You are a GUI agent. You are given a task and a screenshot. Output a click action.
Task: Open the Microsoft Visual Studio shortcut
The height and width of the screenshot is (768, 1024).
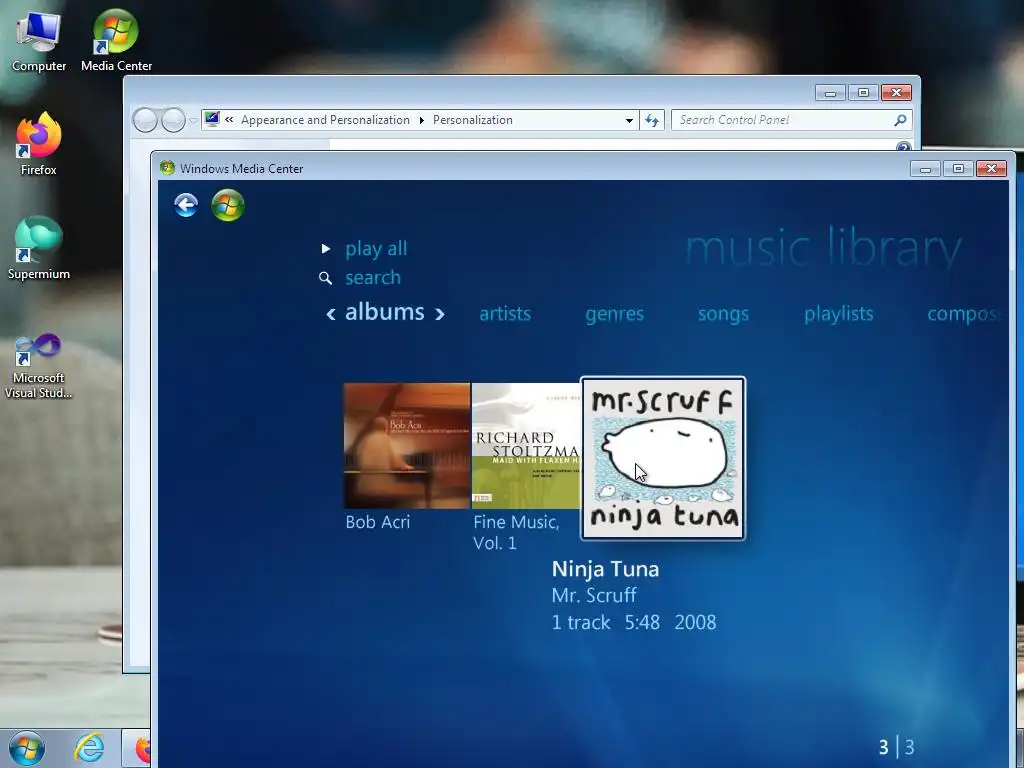pos(39,366)
